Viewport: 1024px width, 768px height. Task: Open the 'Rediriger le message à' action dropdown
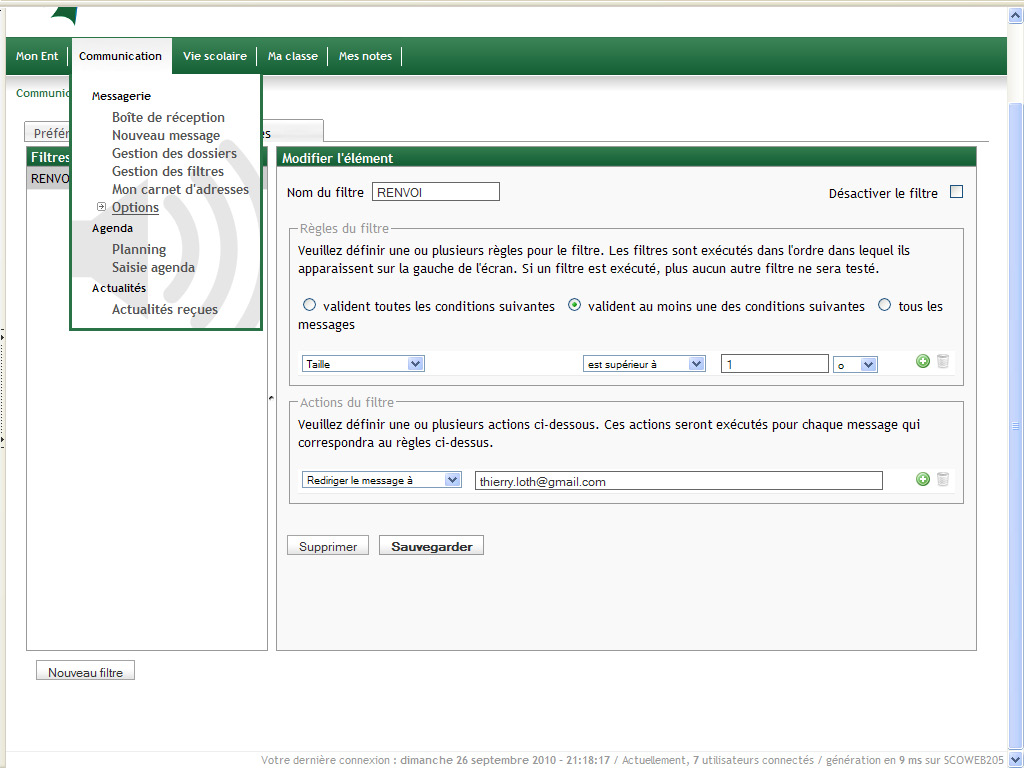[x=381, y=480]
